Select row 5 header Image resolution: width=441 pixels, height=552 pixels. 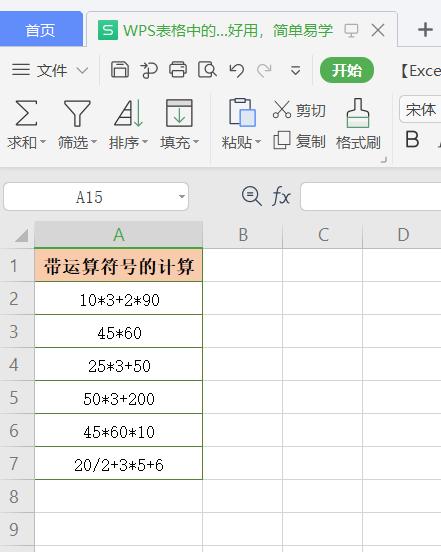point(17,397)
